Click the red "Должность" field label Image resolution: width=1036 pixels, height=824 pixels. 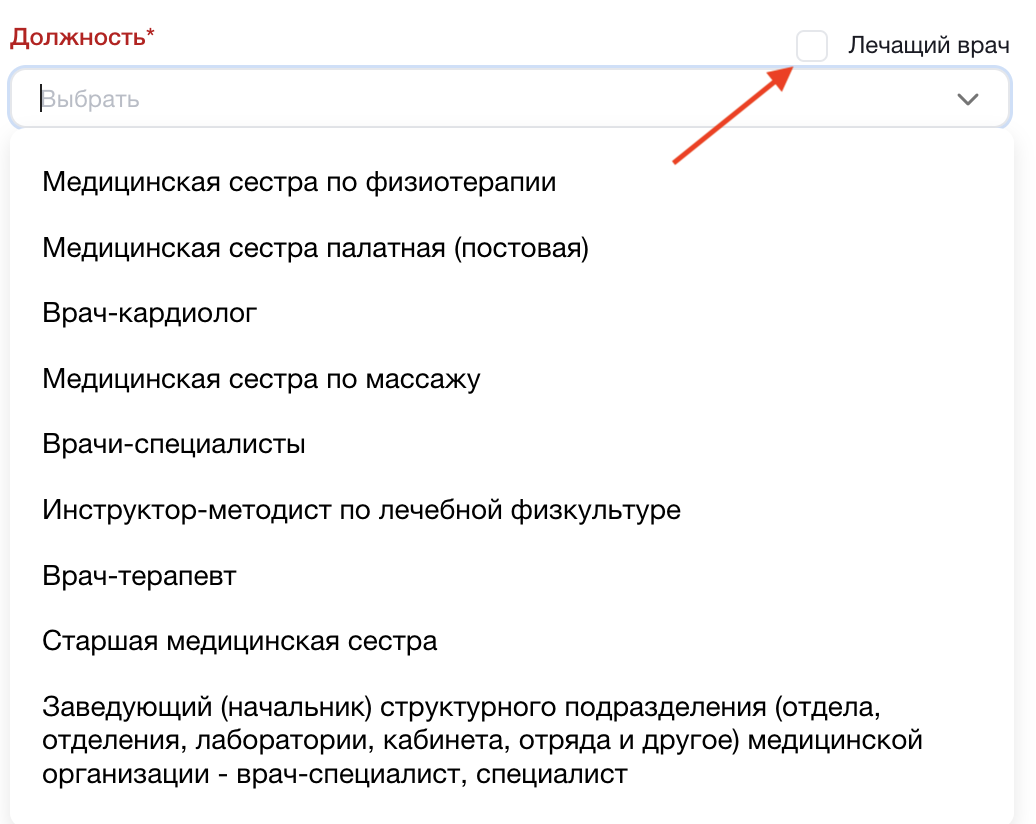(x=77, y=38)
